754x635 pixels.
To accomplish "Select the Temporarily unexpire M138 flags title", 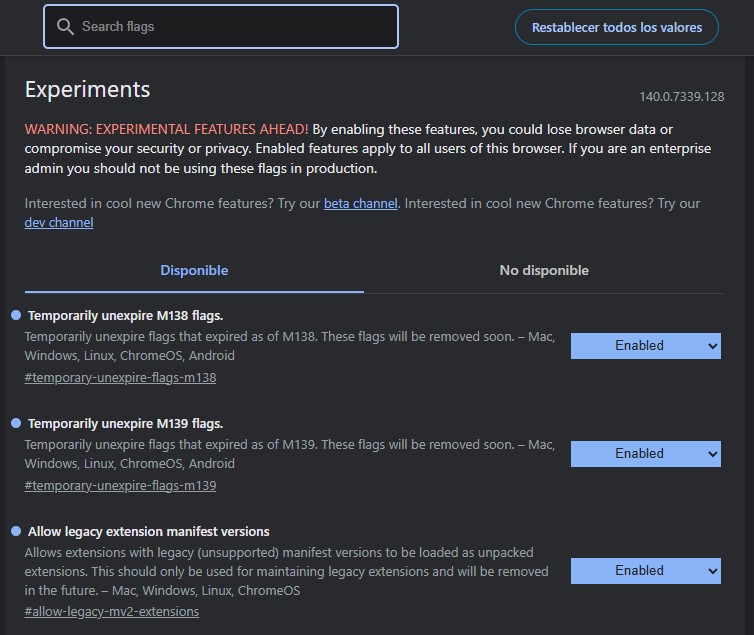I will pos(125,315).
